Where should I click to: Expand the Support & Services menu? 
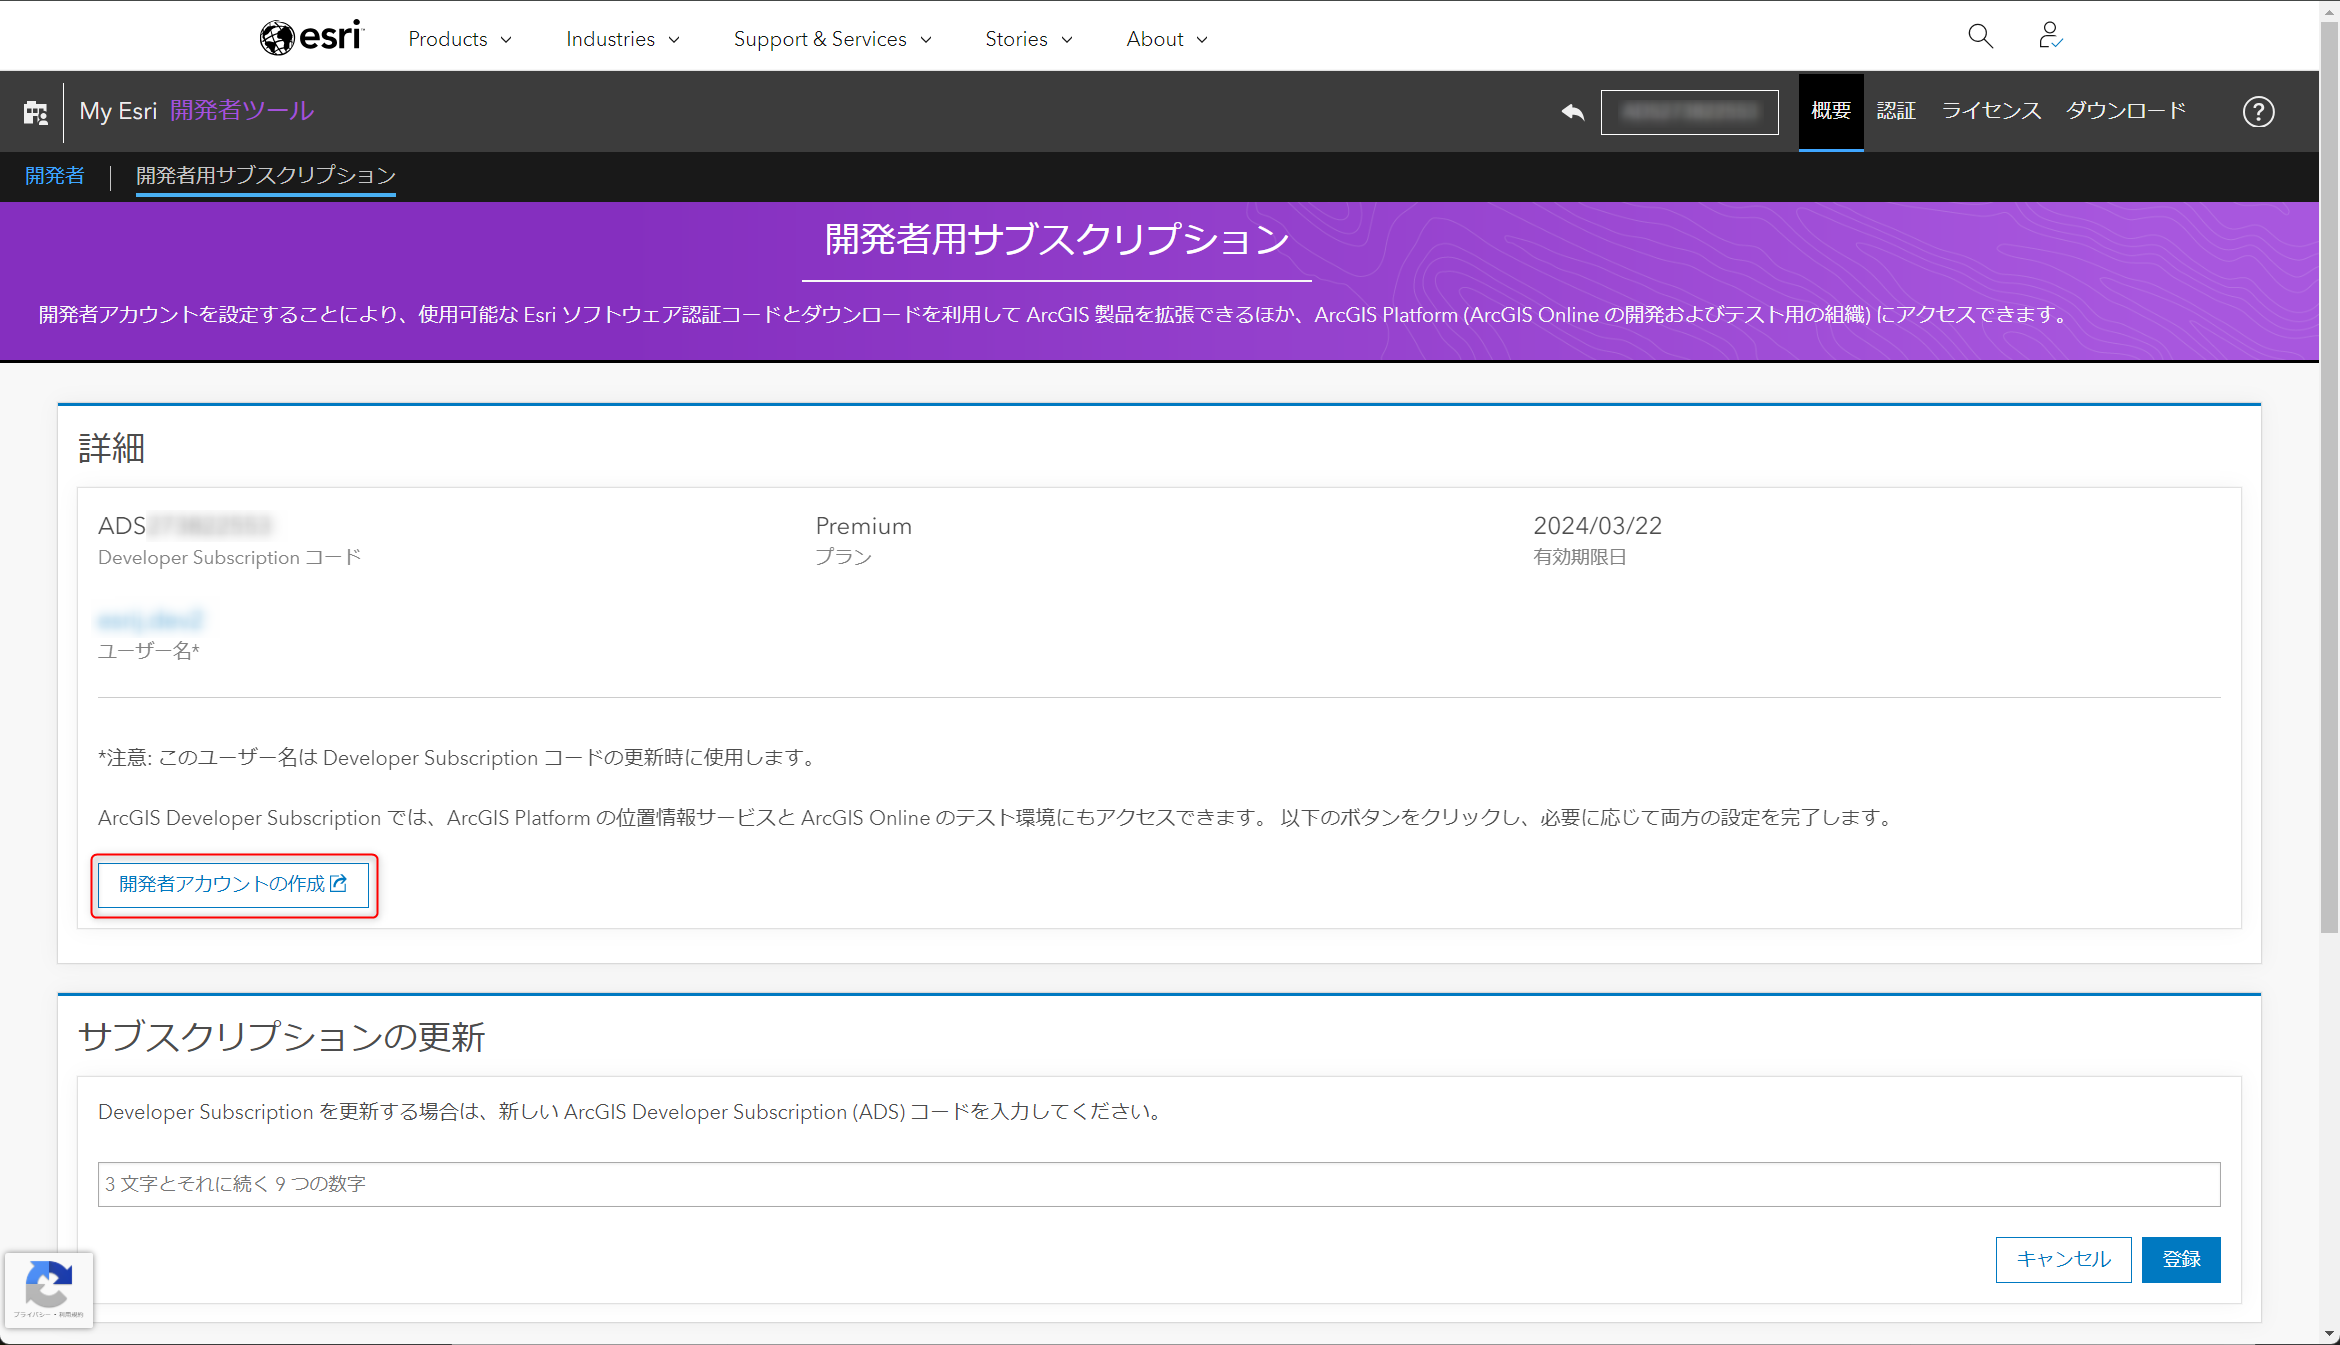(833, 39)
